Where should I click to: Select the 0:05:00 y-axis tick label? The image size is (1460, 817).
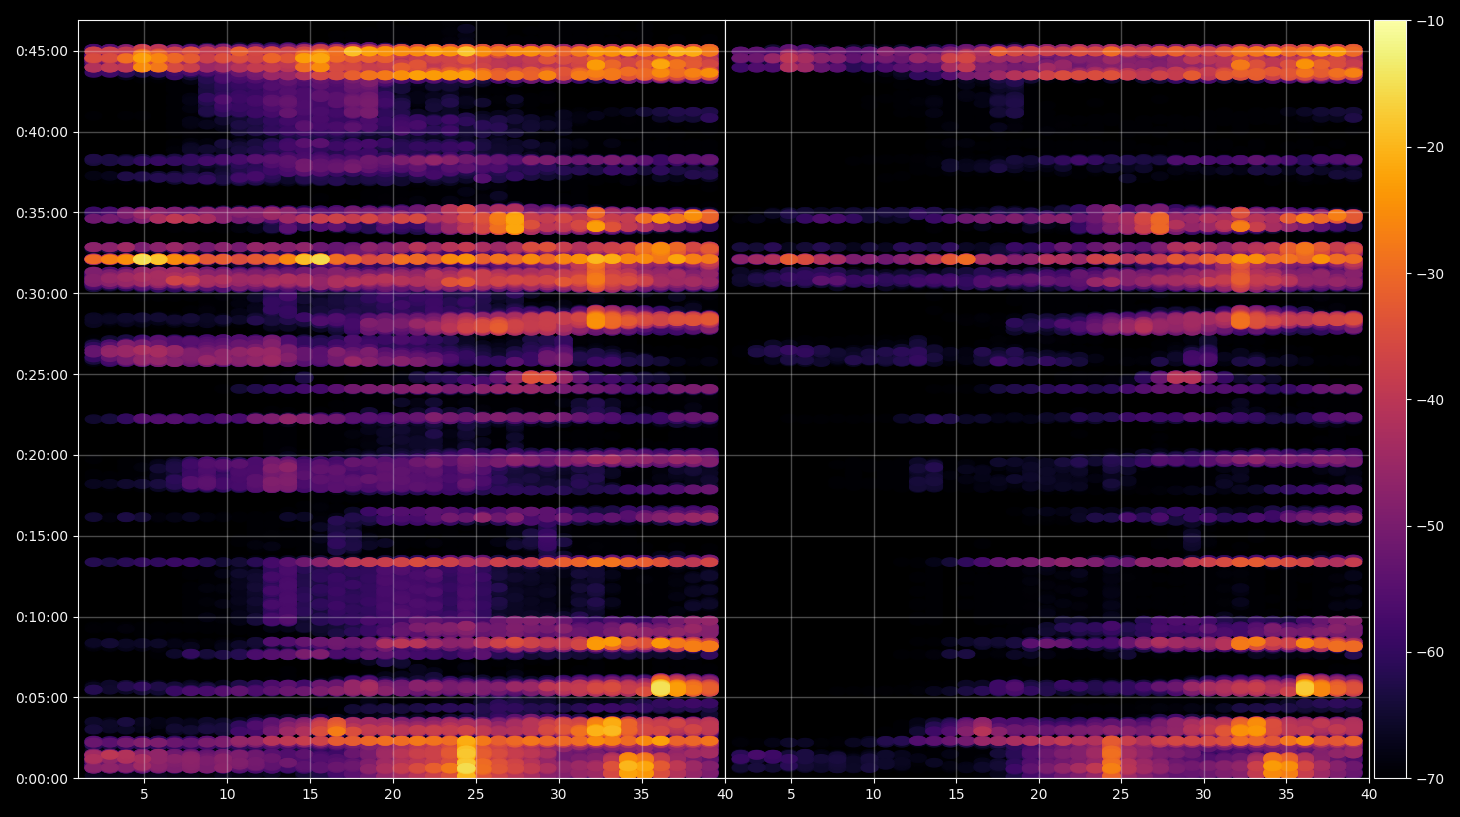42,698
